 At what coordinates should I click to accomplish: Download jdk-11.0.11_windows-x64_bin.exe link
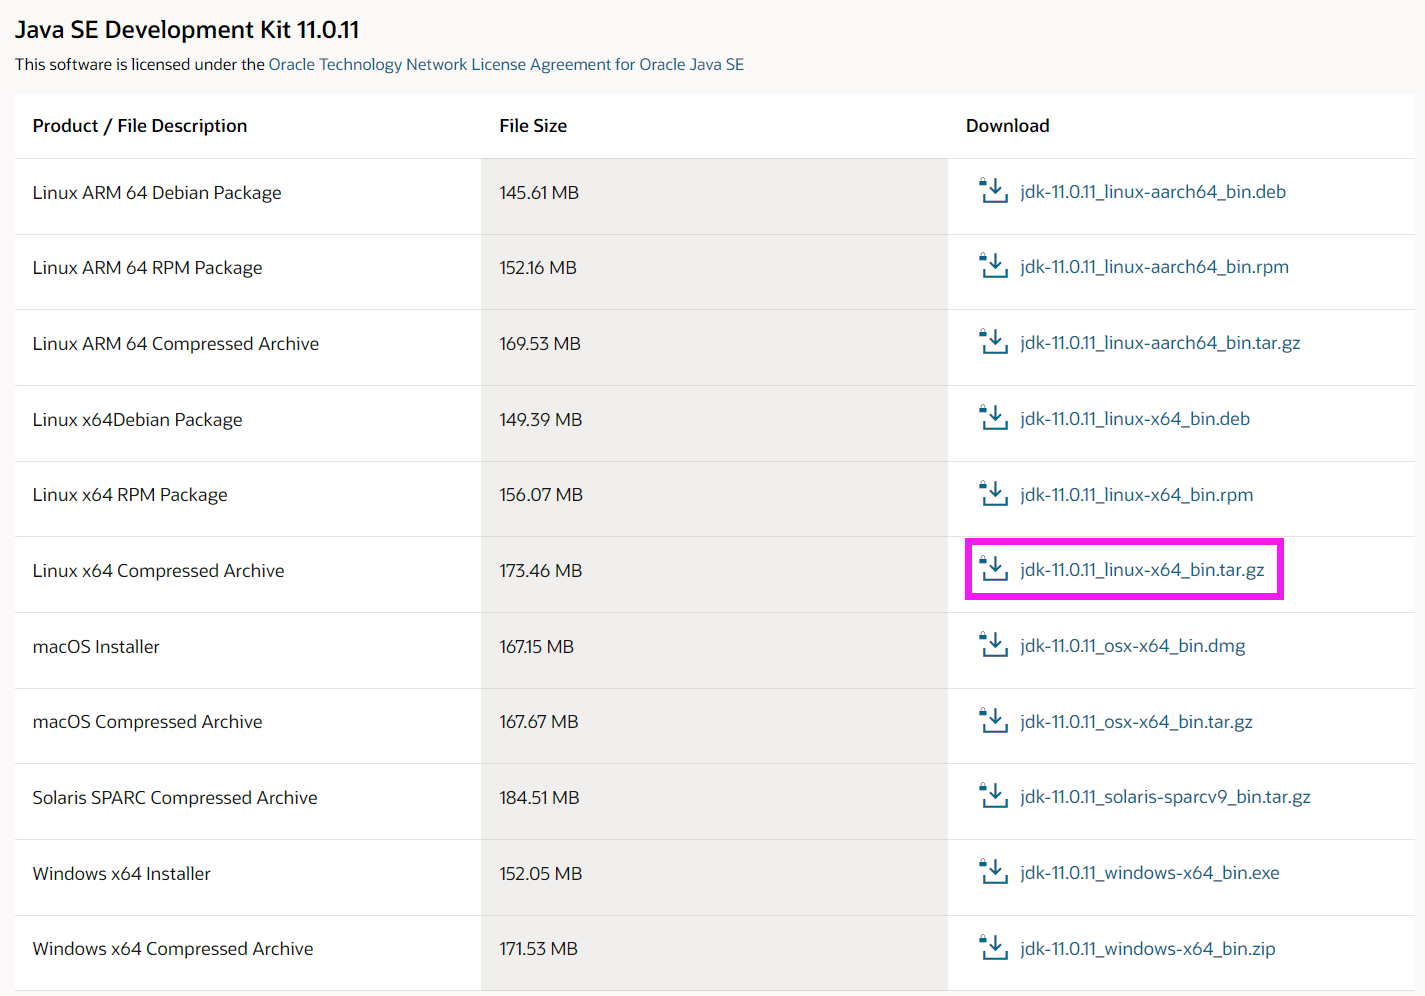(x=1150, y=873)
